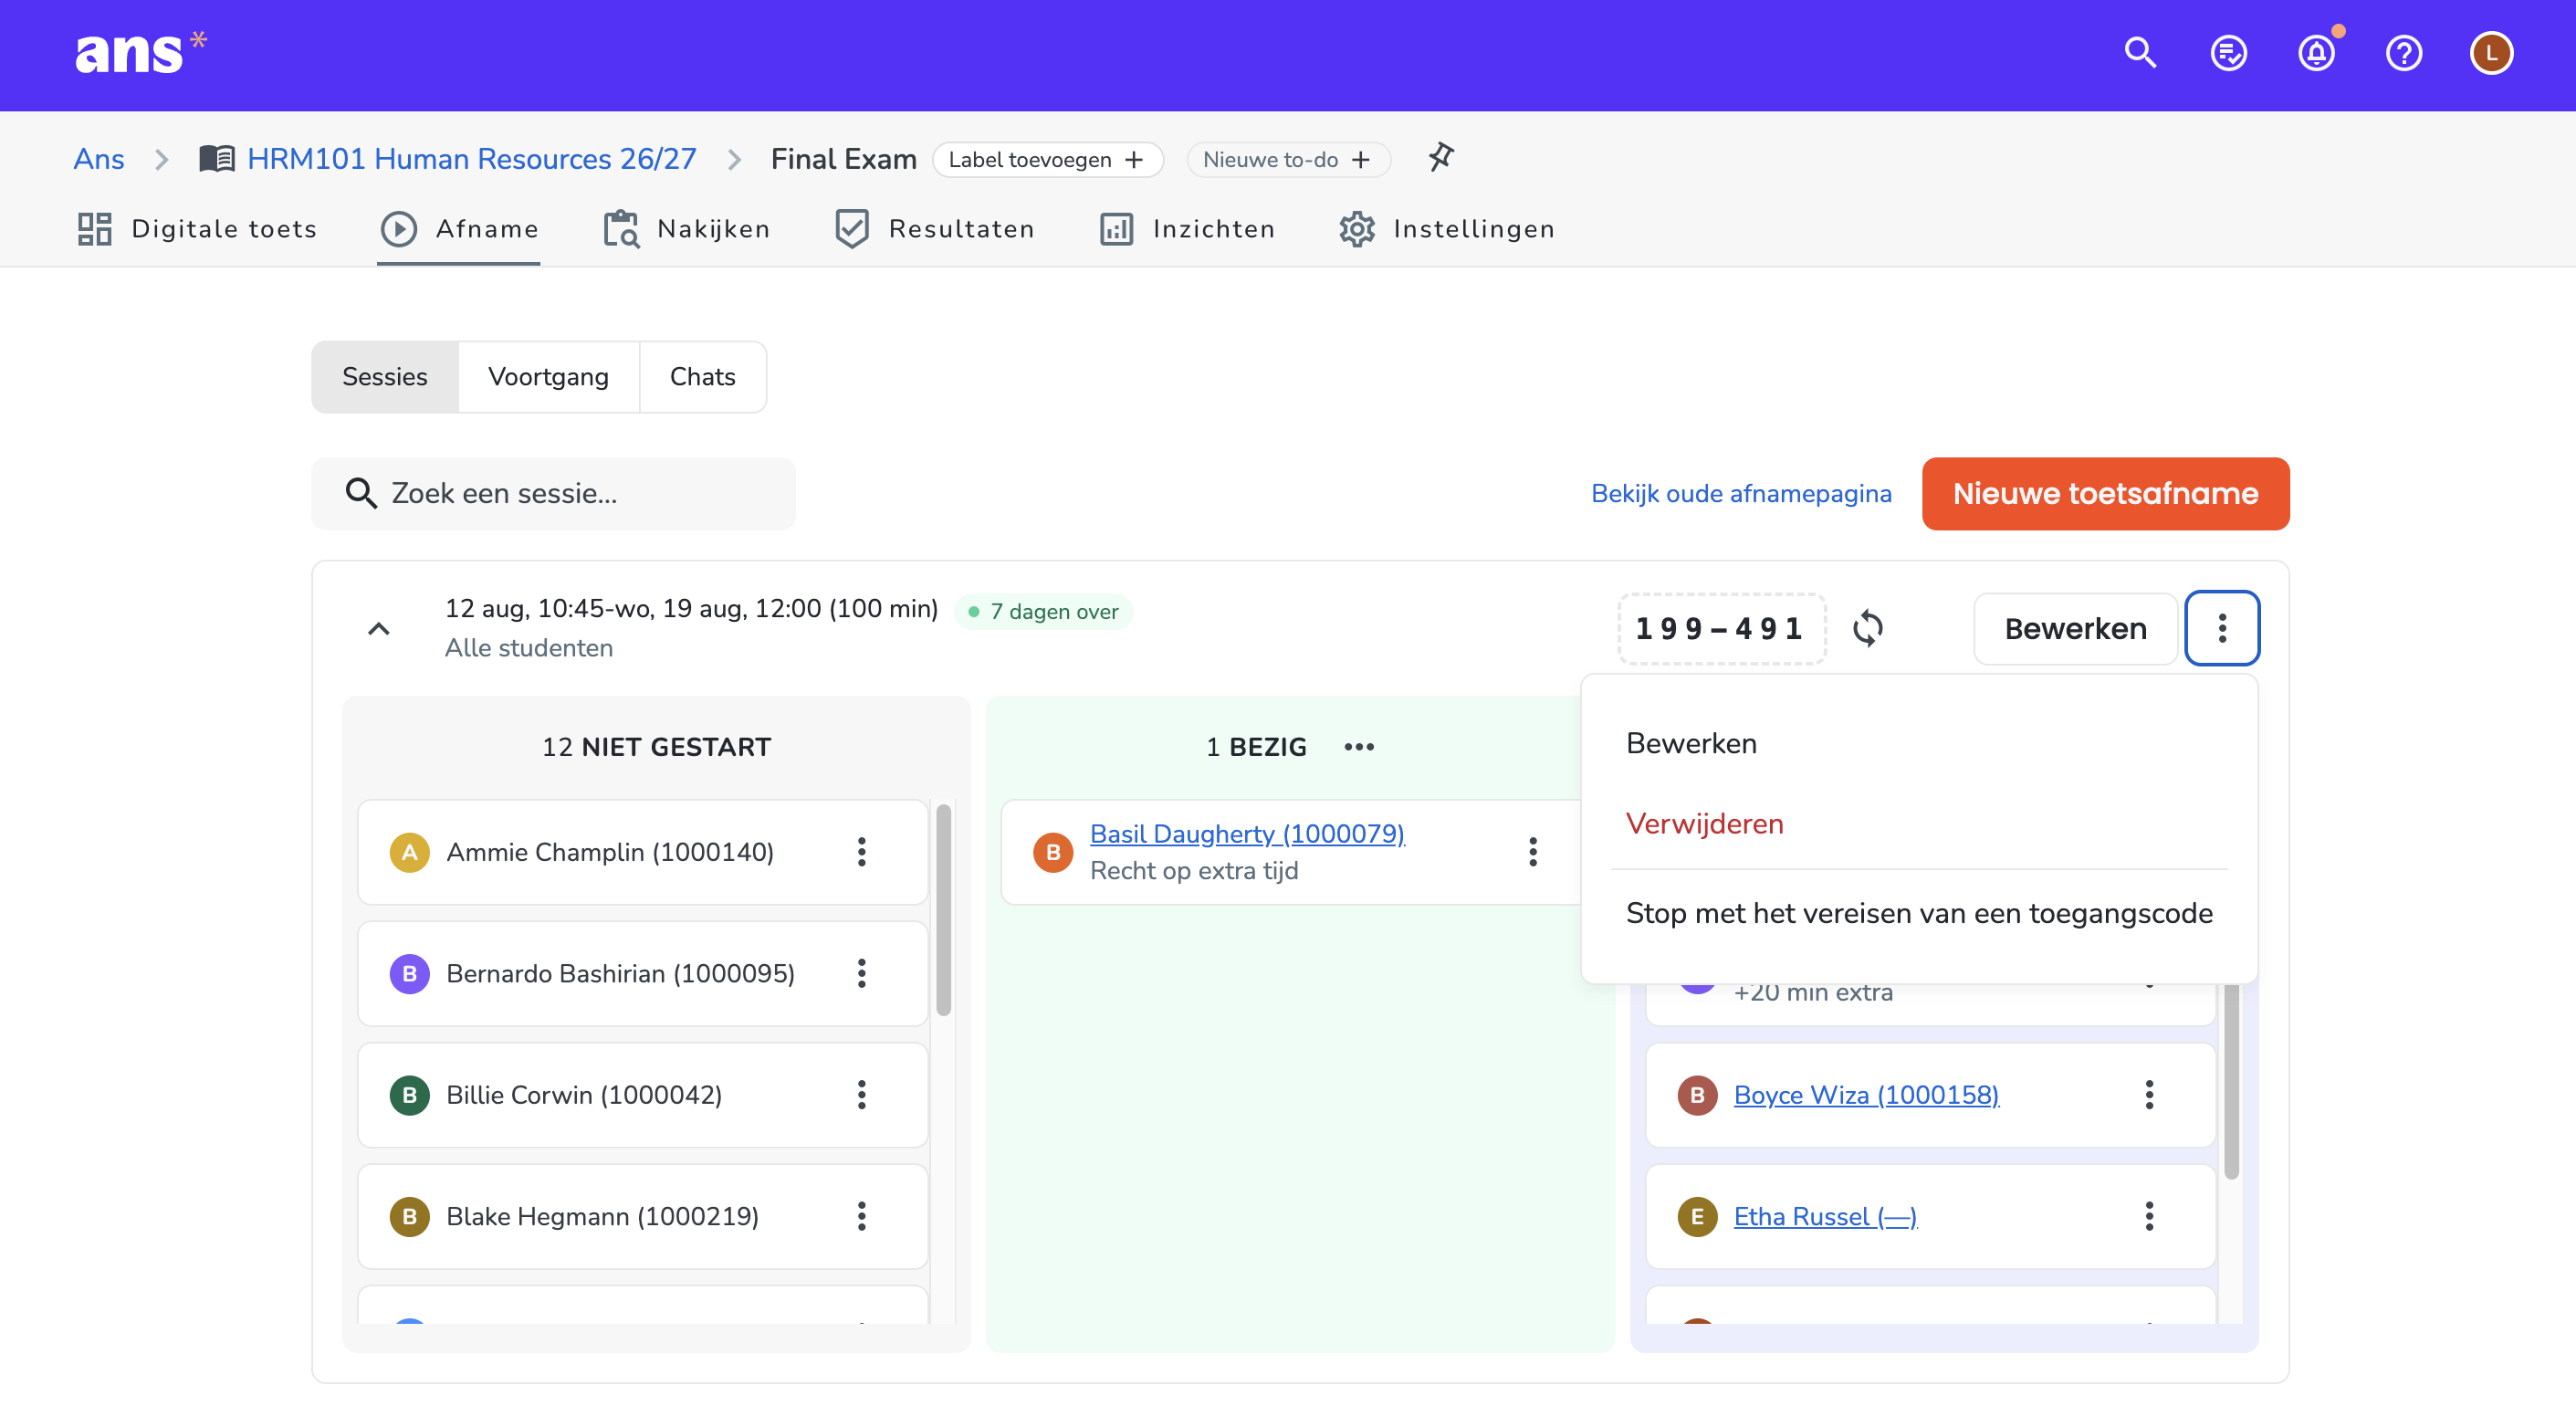
Task: Click the 12 NIET GESTART column header
Action: pos(656,747)
